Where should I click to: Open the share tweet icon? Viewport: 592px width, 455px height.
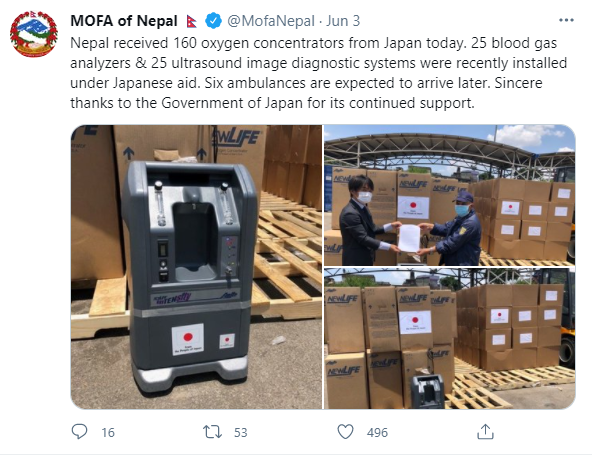tap(485, 432)
